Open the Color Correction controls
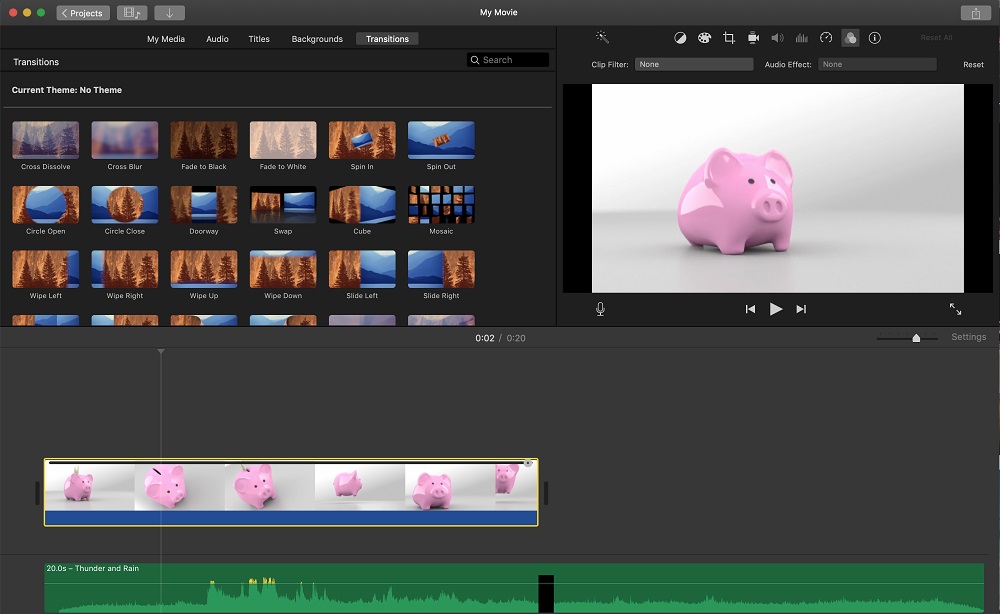 click(704, 37)
